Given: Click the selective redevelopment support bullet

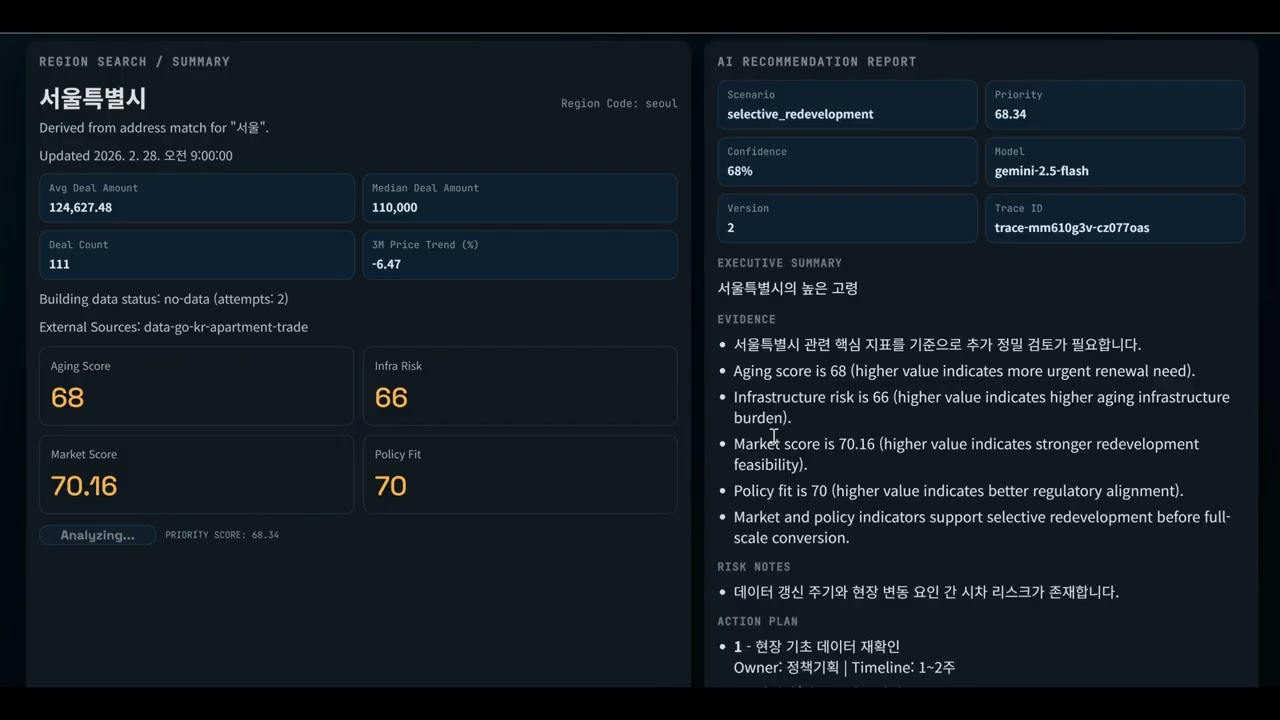Looking at the screenshot, I should tap(982, 527).
